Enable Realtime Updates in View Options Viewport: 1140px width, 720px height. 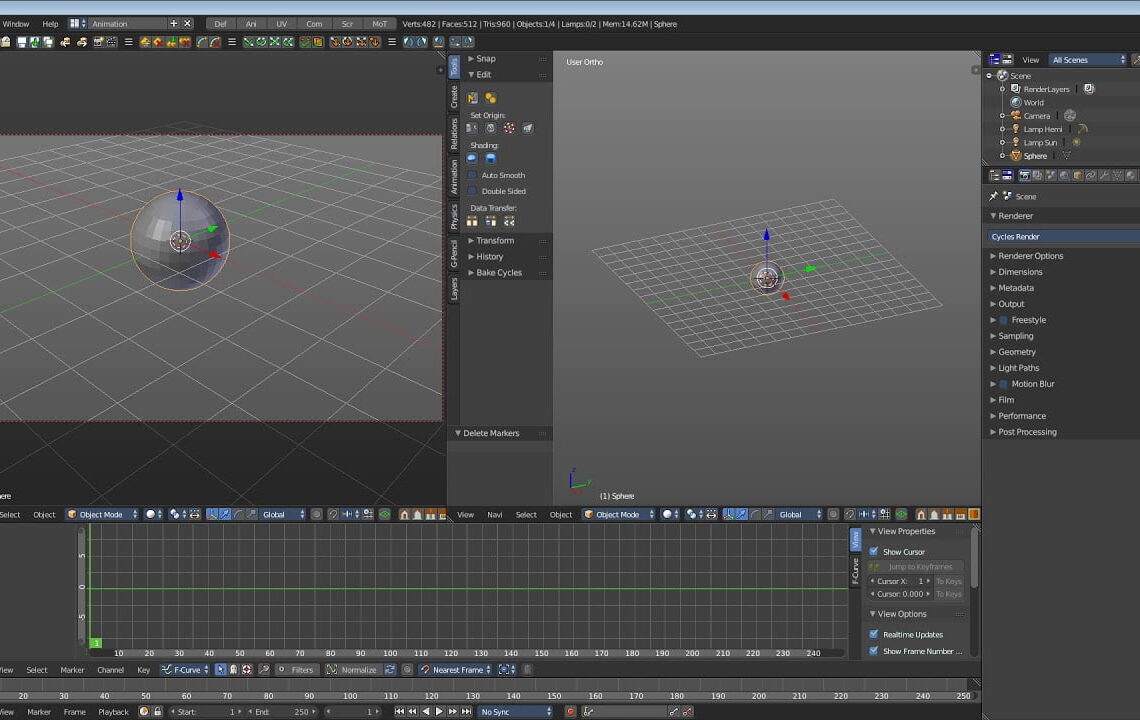point(873,634)
